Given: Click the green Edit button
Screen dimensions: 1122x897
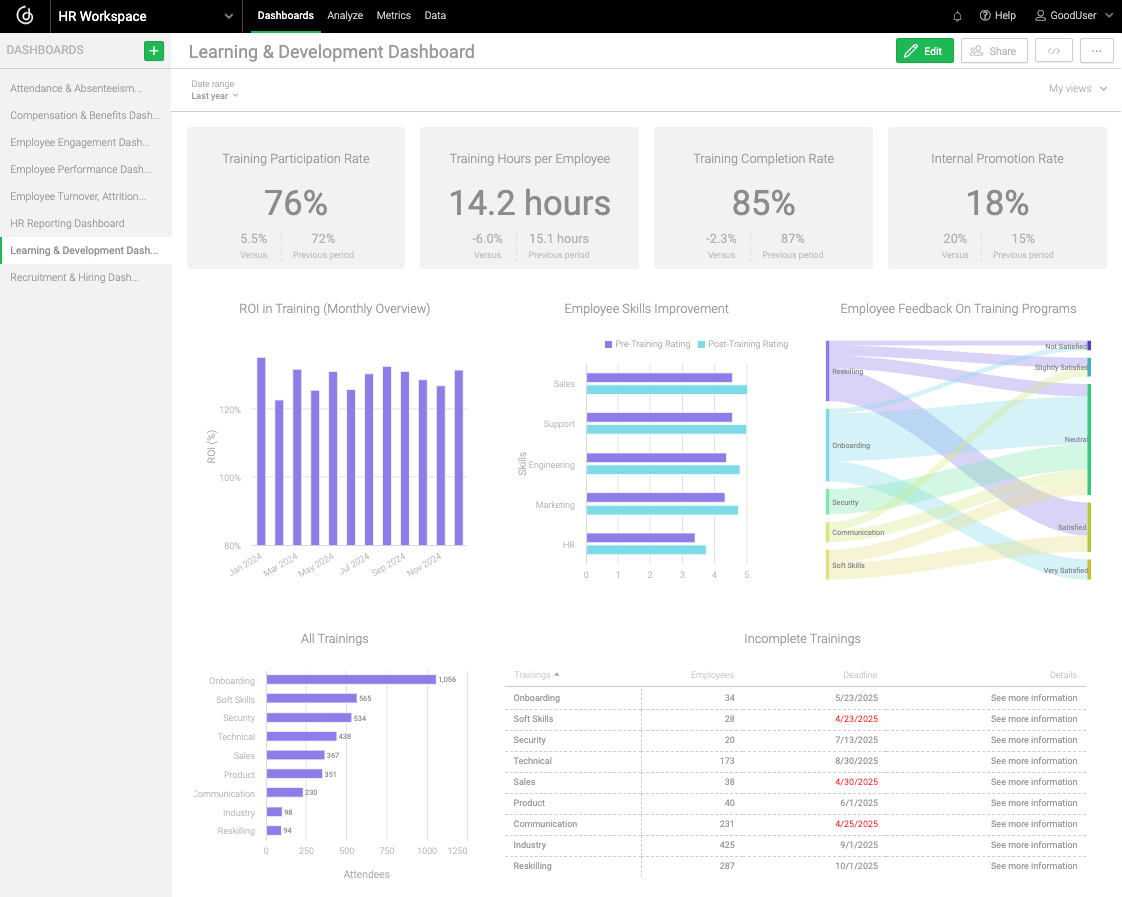Looking at the screenshot, I should tap(924, 50).
